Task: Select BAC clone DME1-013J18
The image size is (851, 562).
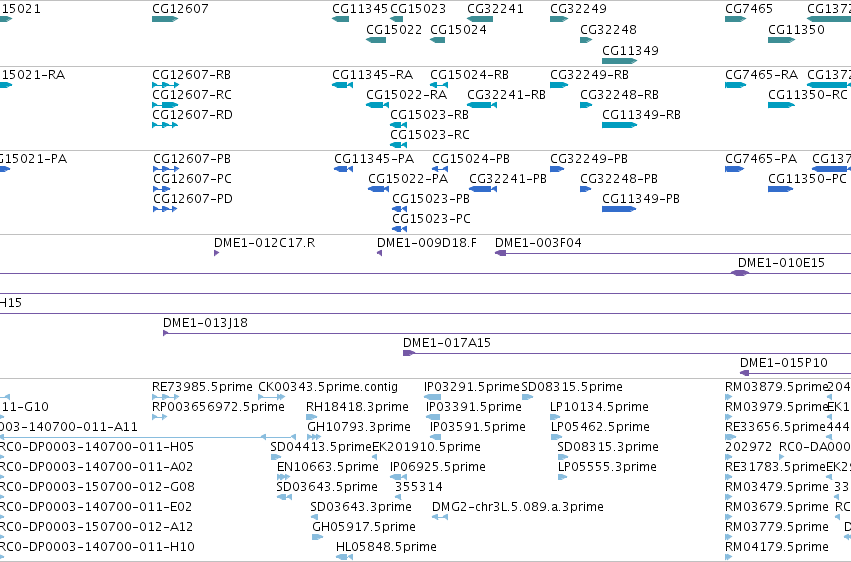Action: pos(205,323)
